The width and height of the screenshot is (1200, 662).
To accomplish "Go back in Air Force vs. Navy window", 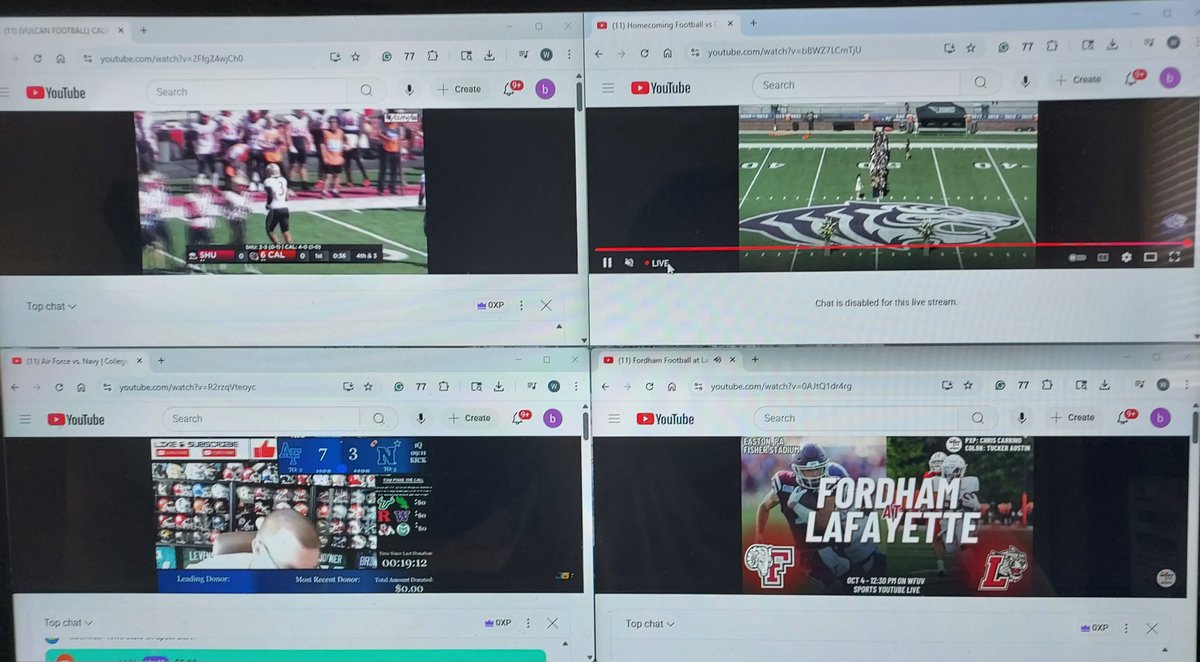I will (x=15, y=387).
